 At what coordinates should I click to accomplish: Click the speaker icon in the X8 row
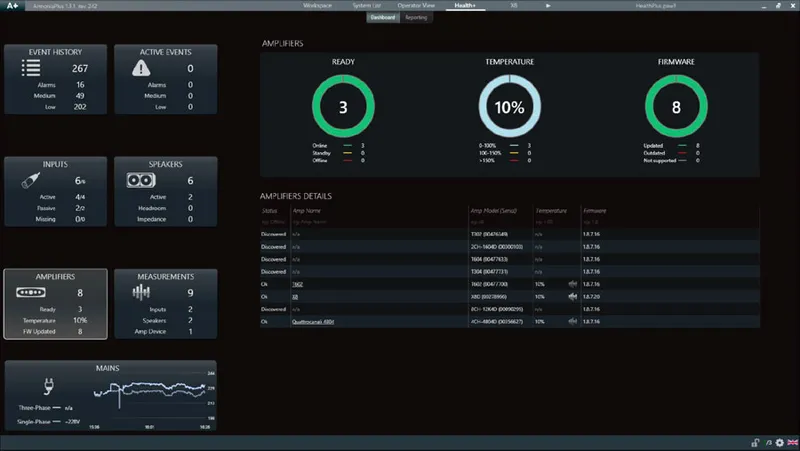click(572, 296)
